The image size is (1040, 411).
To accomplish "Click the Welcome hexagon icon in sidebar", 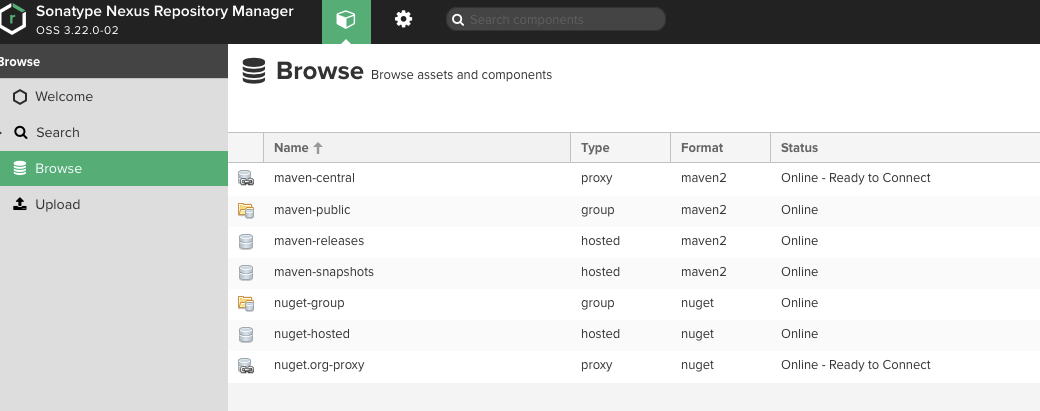I will [20, 97].
